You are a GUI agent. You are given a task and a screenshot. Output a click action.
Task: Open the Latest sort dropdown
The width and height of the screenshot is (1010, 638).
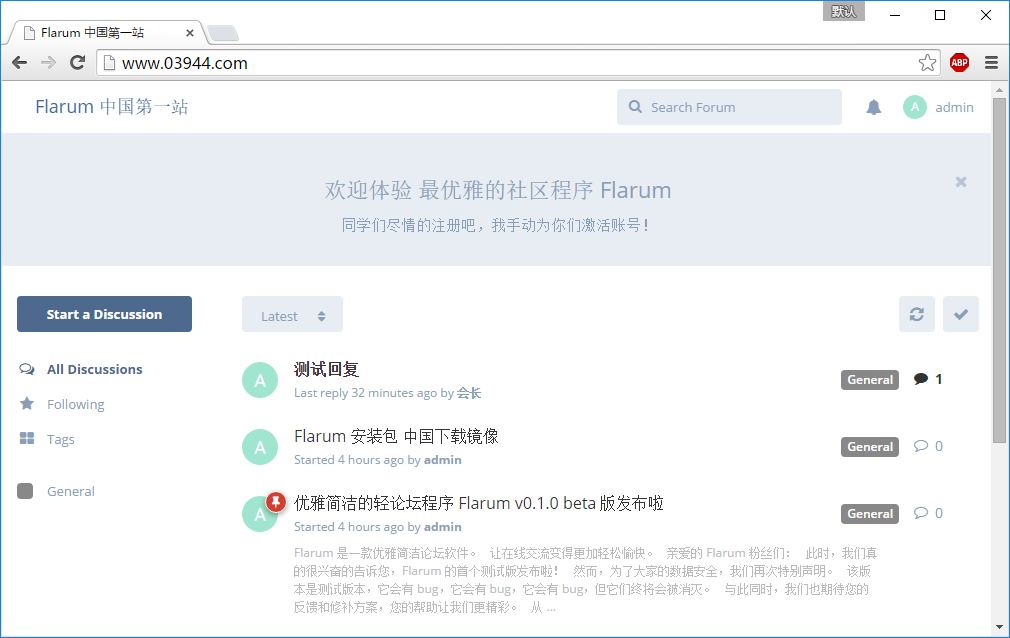click(292, 314)
